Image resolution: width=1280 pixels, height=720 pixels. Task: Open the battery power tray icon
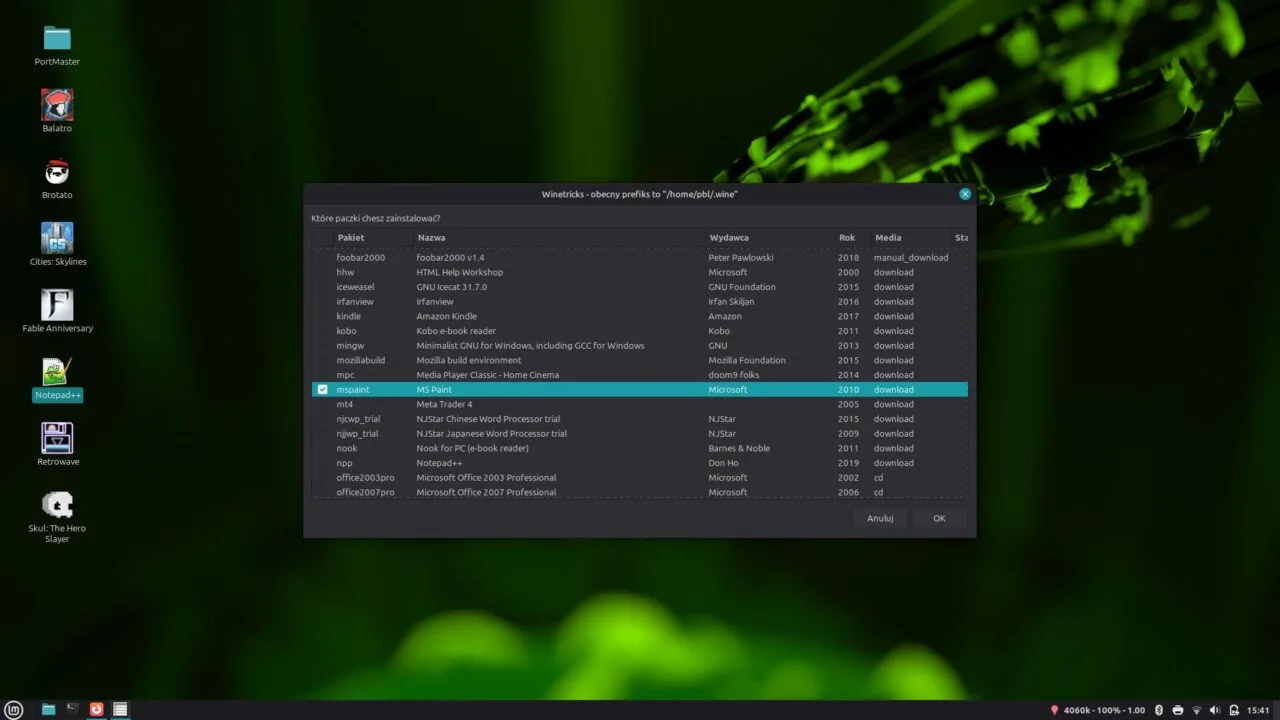tap(1233, 710)
